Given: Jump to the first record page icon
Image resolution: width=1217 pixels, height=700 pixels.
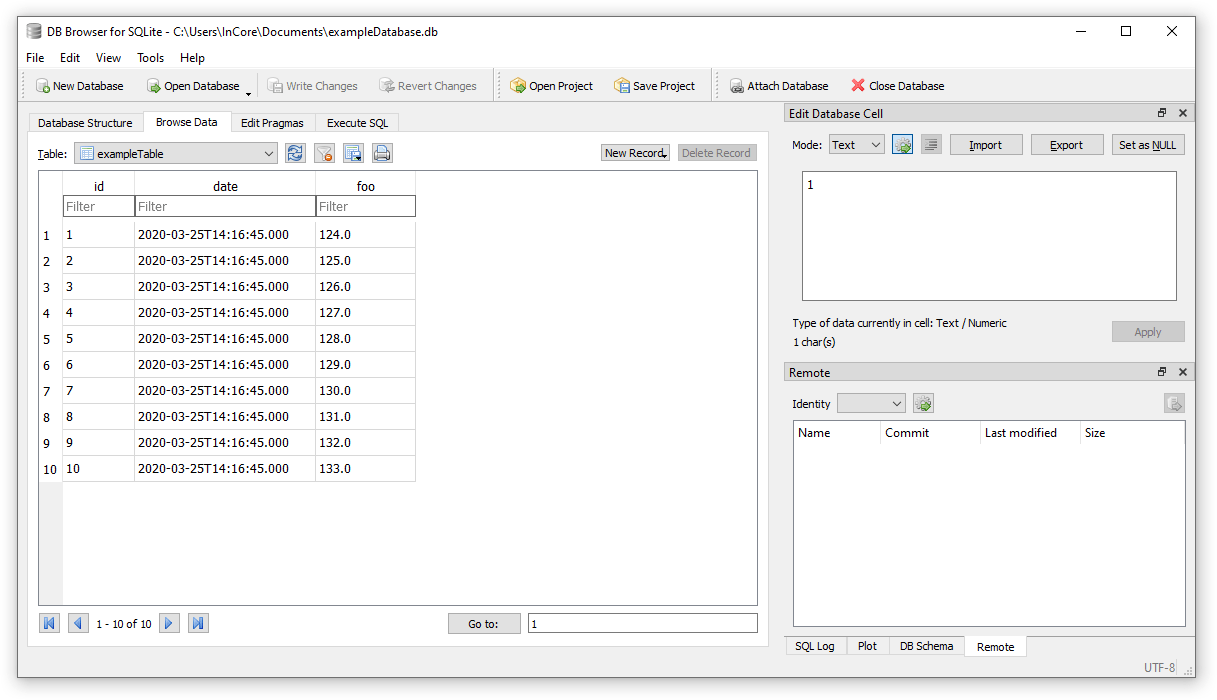Looking at the screenshot, I should tap(49, 623).
